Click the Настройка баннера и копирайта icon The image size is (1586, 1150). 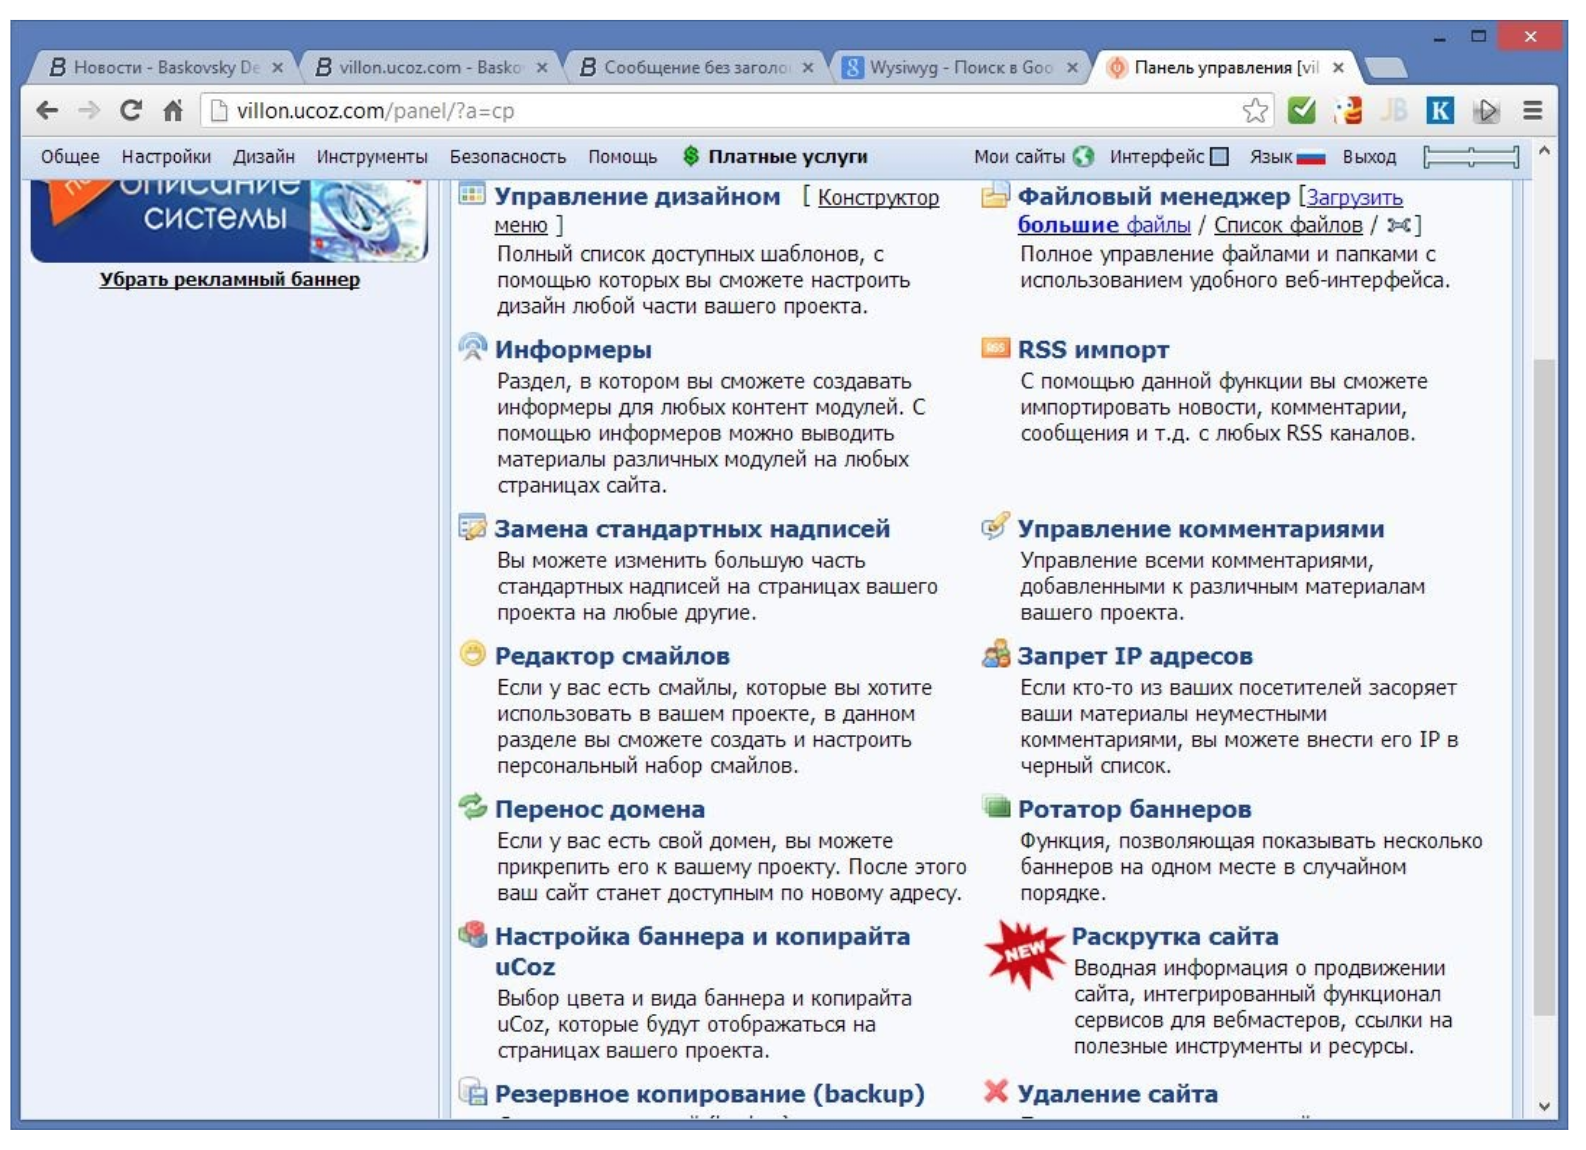pos(472,934)
